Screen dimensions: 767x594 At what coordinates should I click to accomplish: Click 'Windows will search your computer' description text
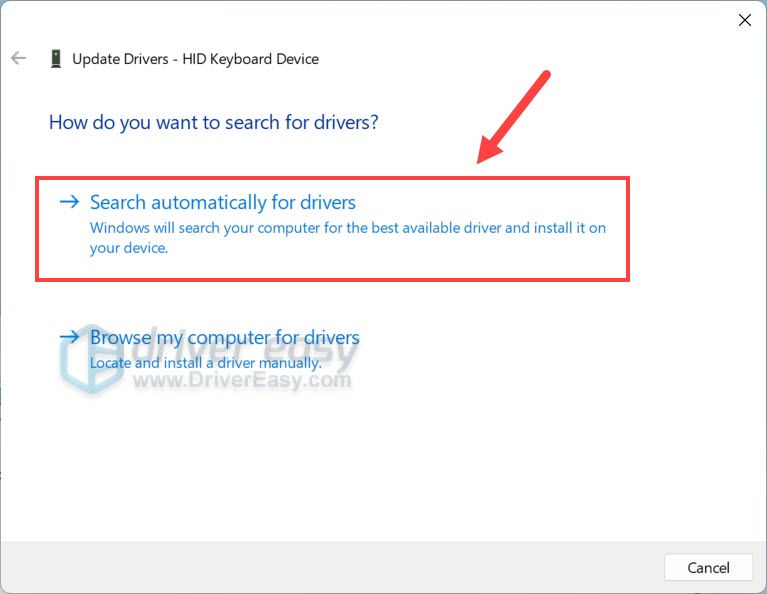(348, 238)
